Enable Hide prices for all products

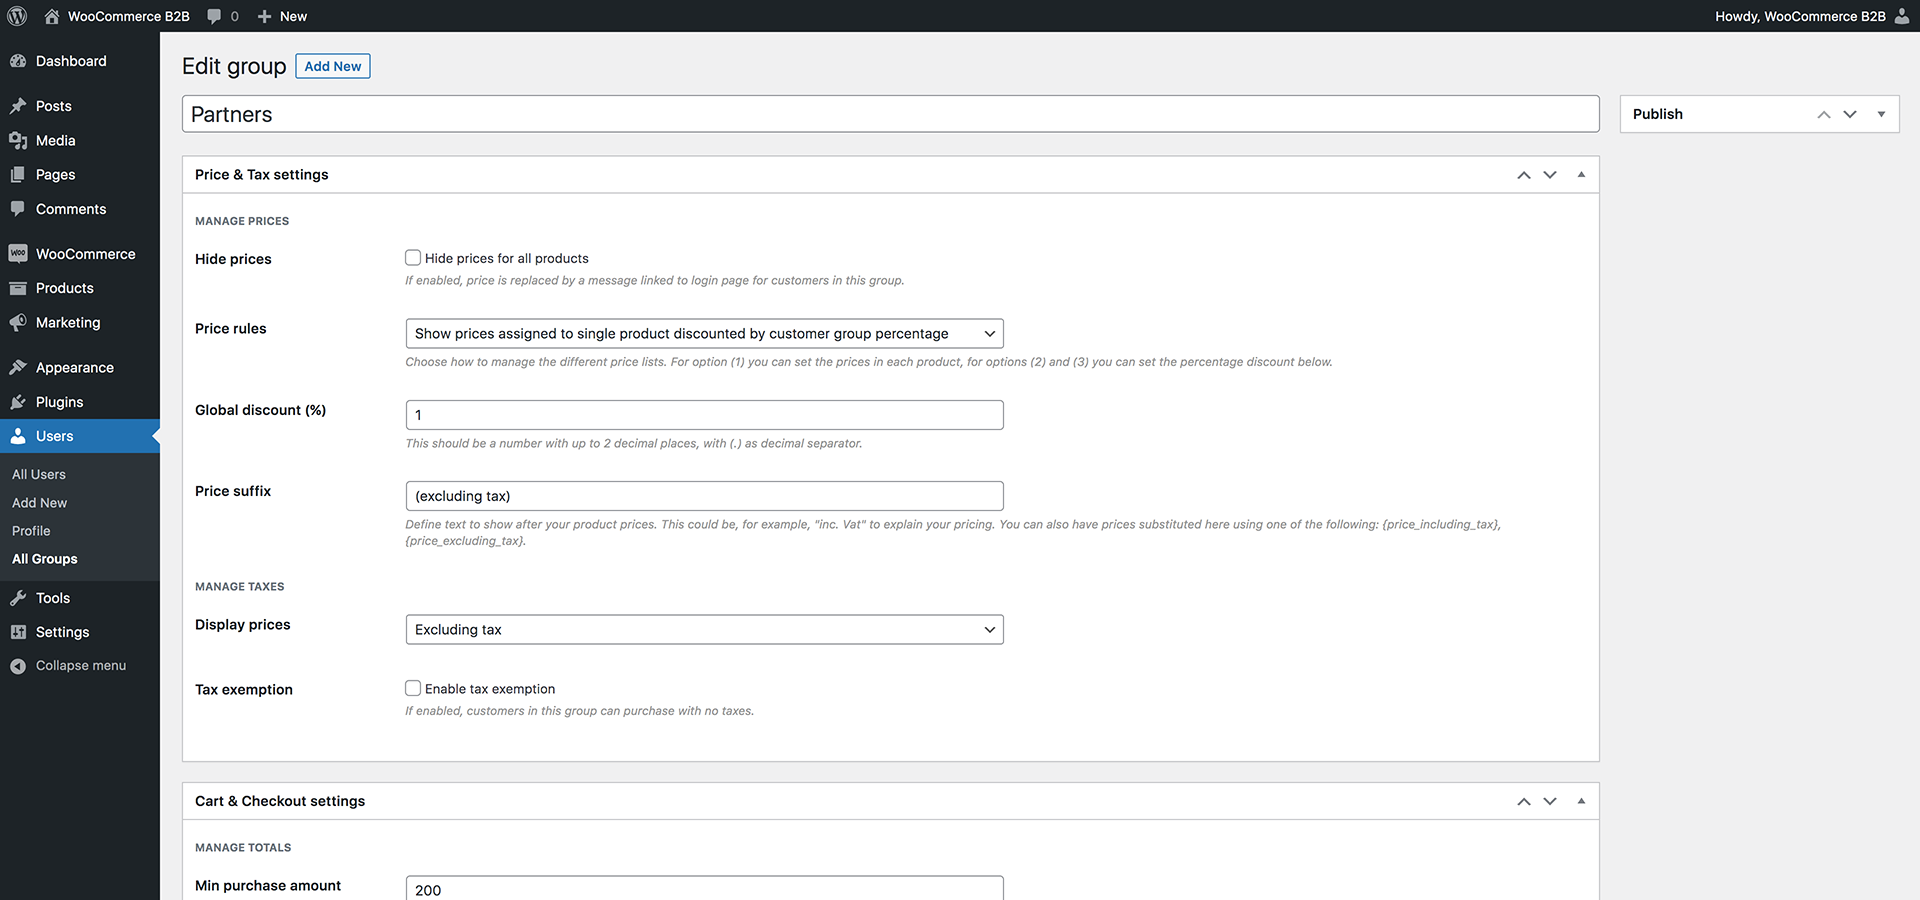click(x=413, y=258)
